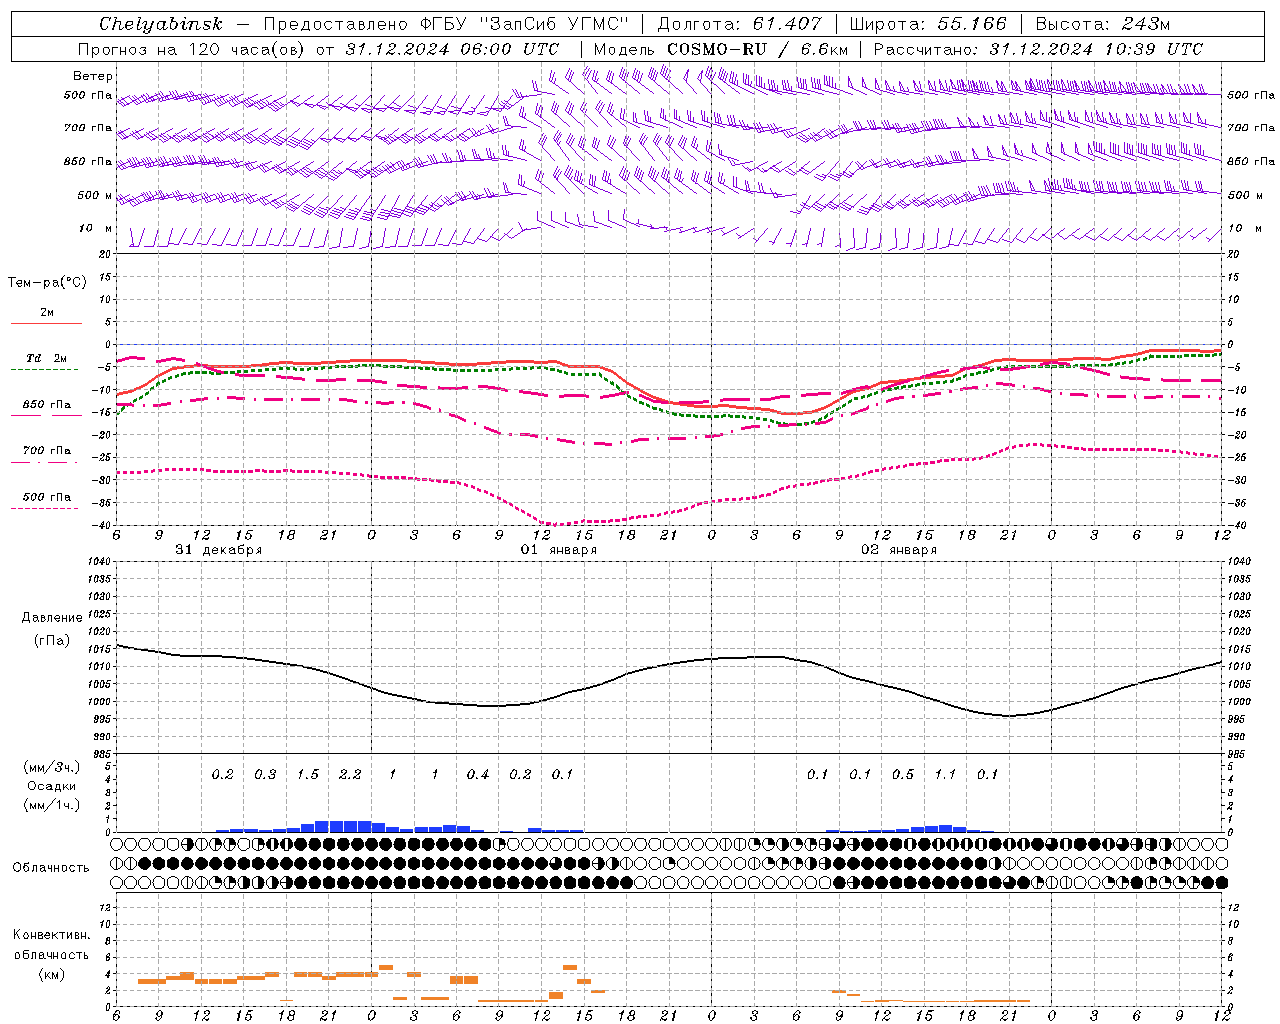Click the 'Конвективн.' convective cloud label

coord(51,935)
